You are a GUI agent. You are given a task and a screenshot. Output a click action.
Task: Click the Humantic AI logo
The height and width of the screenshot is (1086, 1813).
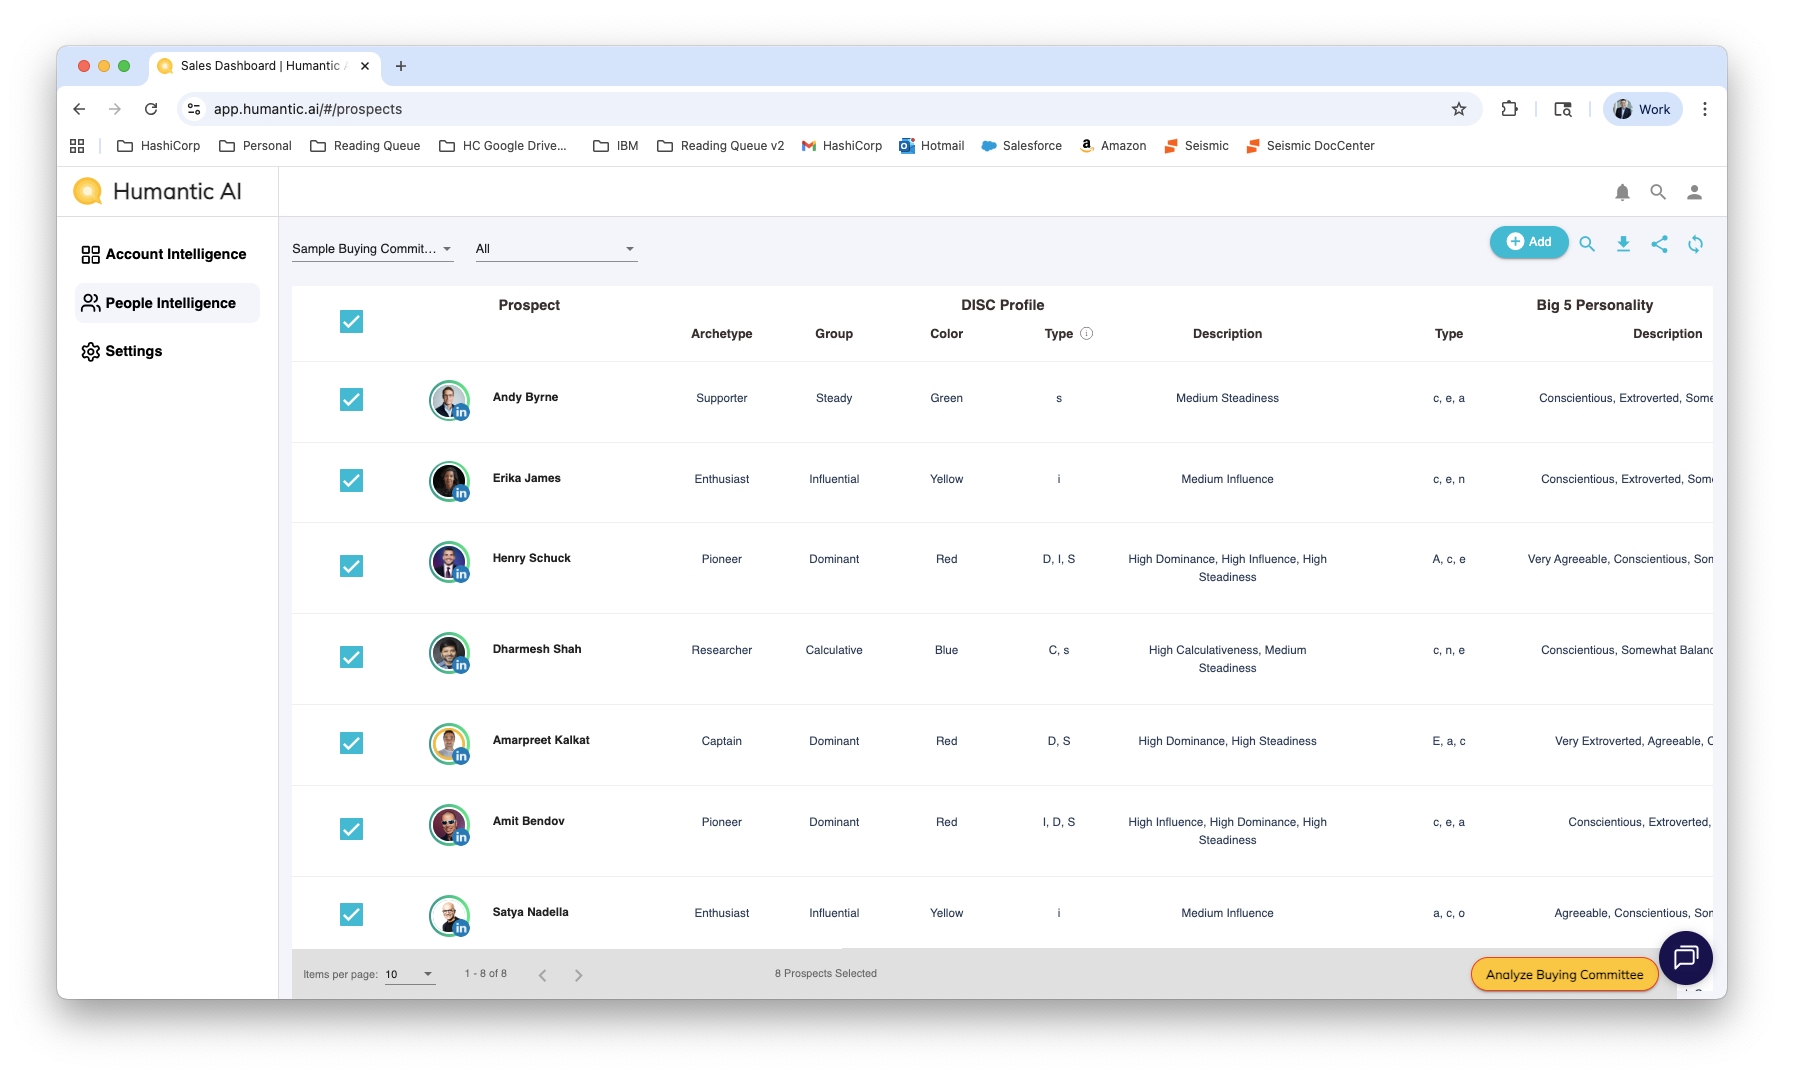tap(158, 191)
